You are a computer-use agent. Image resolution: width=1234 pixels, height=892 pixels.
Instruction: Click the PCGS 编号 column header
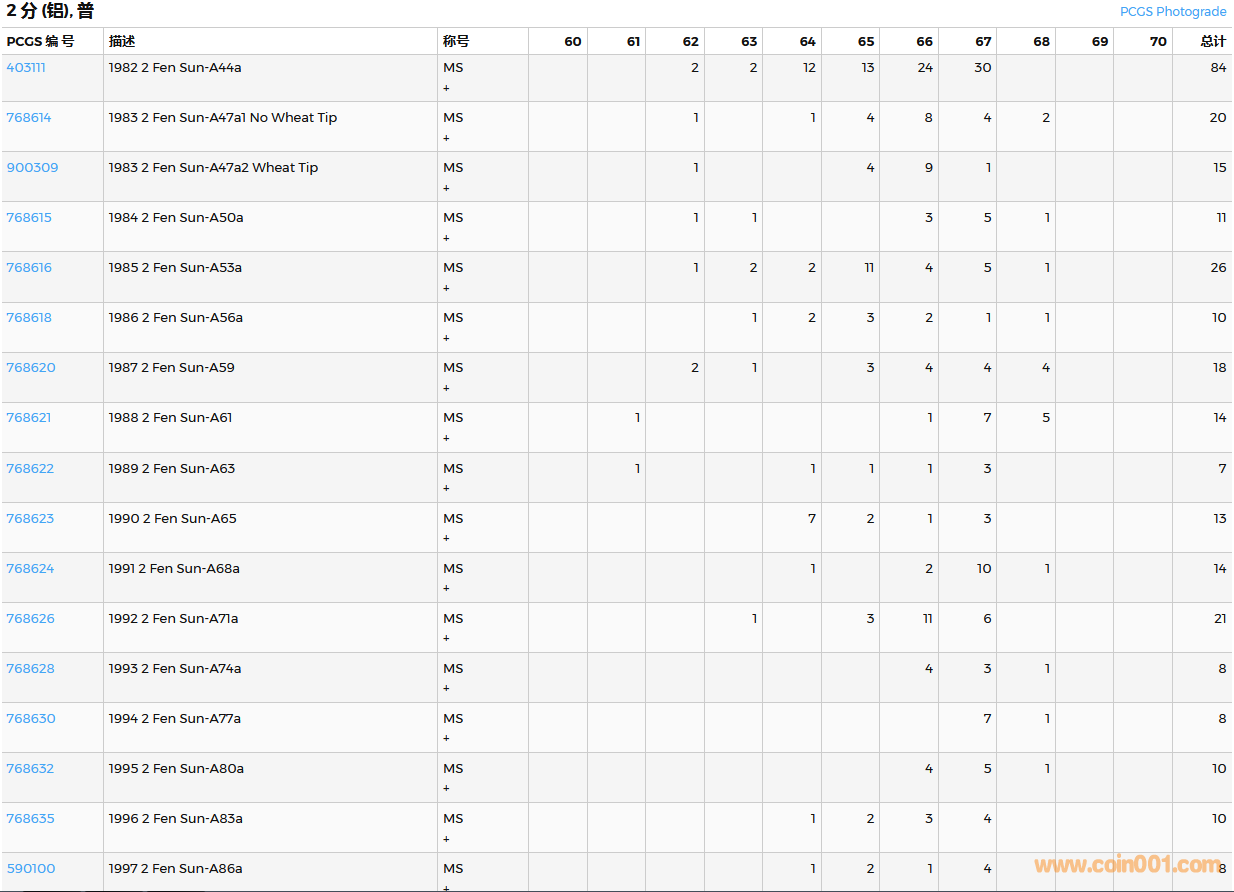40,42
